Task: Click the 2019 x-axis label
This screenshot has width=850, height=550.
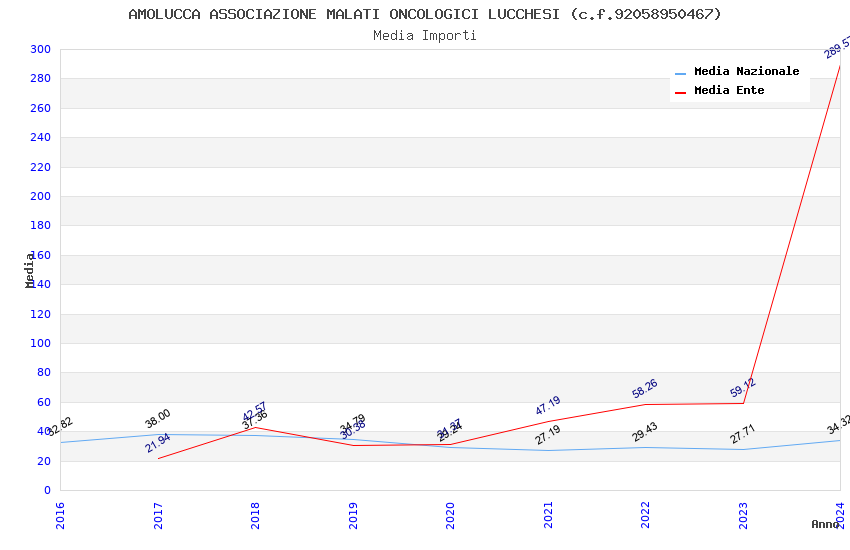Action: coord(353,515)
